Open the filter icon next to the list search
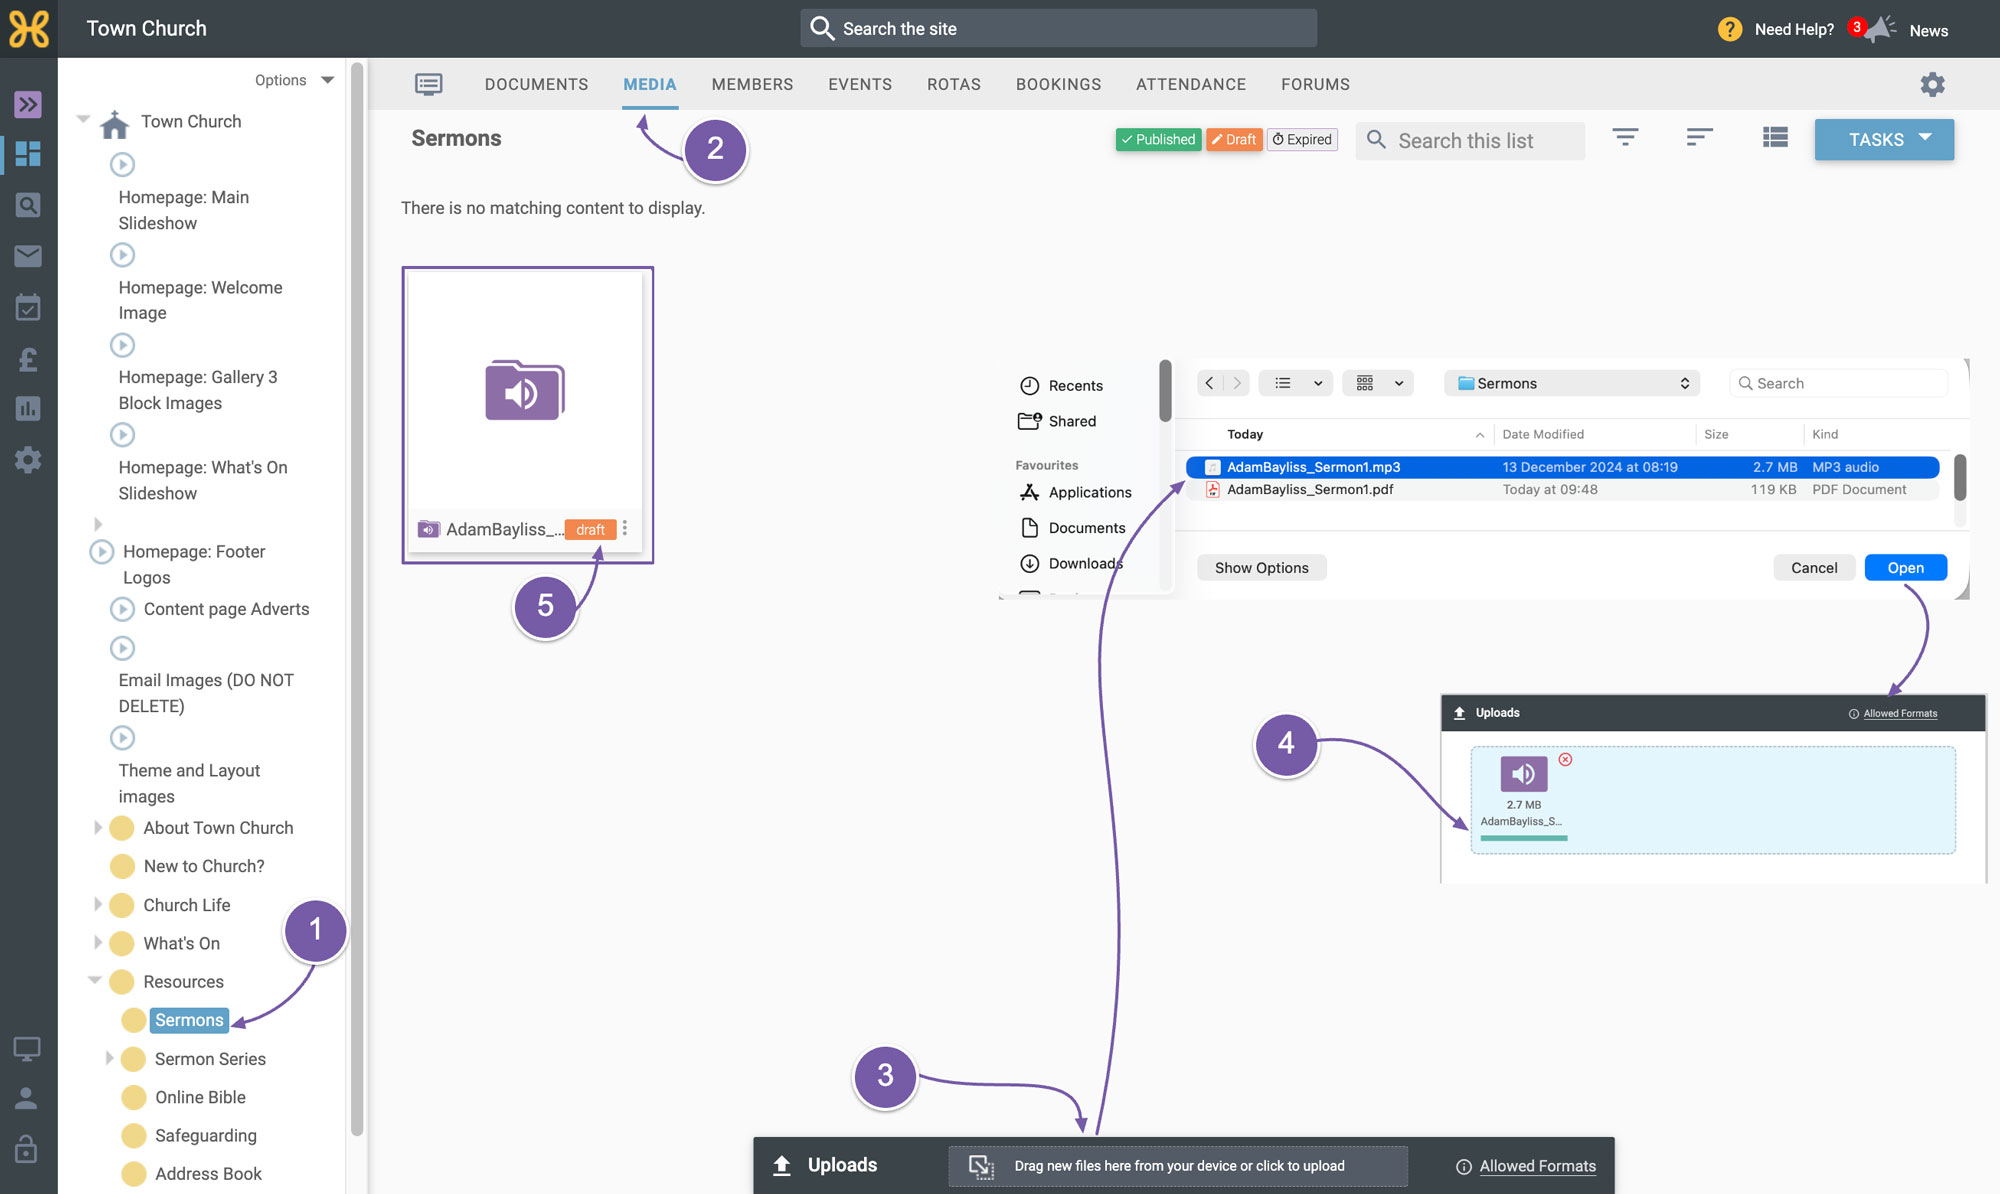2000x1194 pixels. pyautogui.click(x=1625, y=138)
